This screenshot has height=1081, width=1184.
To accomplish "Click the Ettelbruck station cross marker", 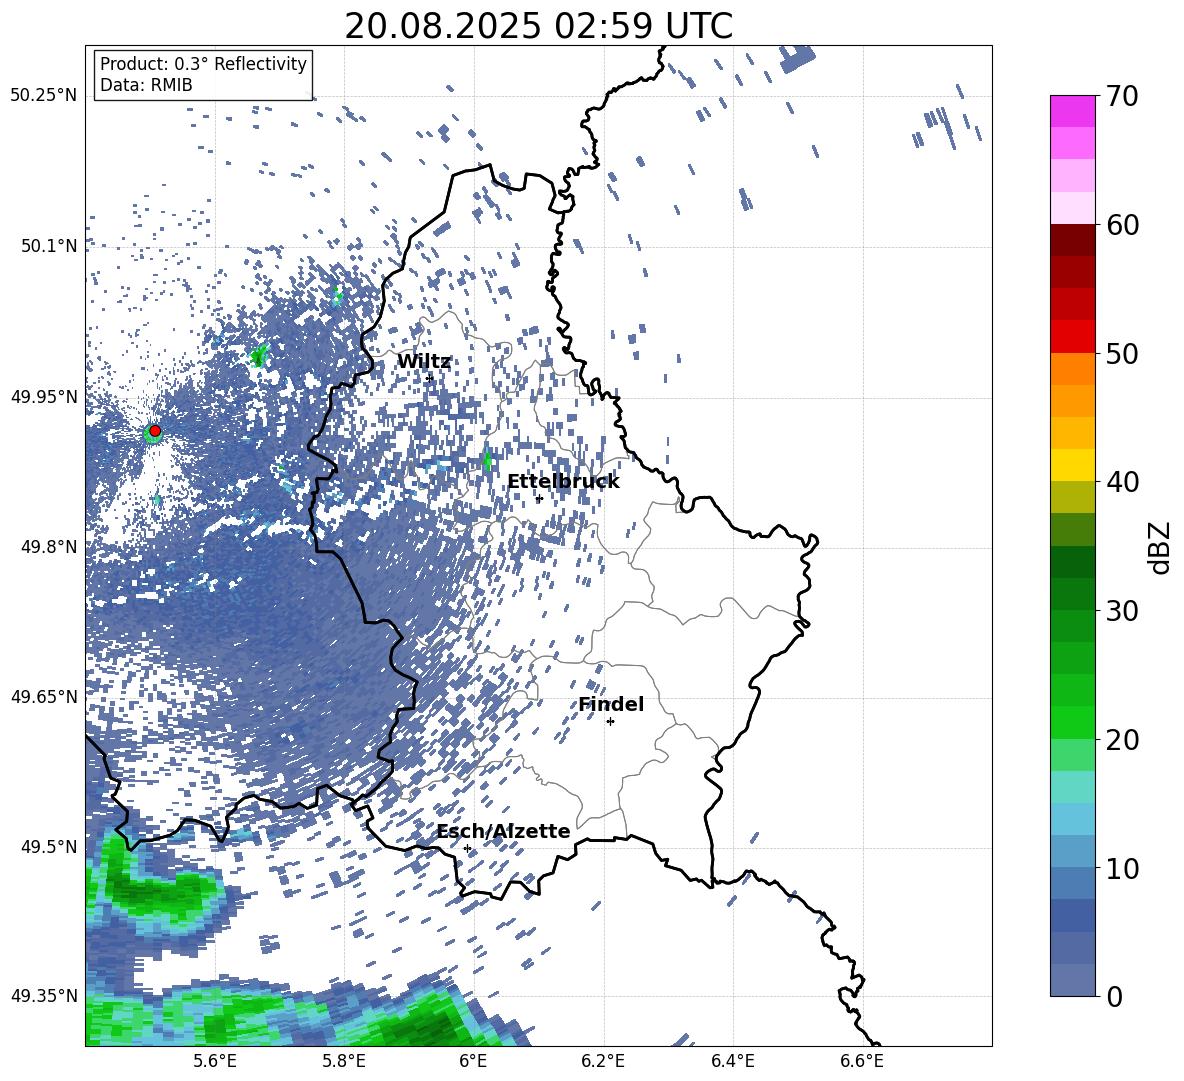I will pos(539,498).
